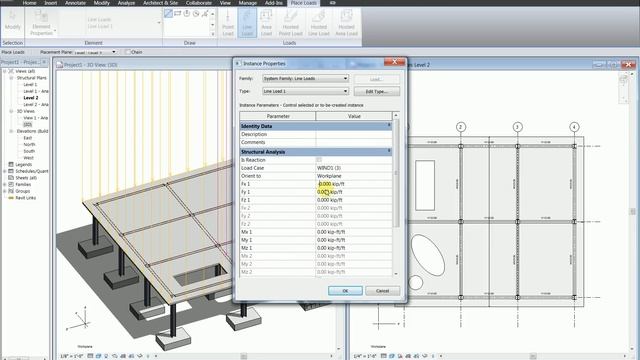This screenshot has width=640, height=360.
Task: Click the 3D view window document icon
Action: [60, 64]
